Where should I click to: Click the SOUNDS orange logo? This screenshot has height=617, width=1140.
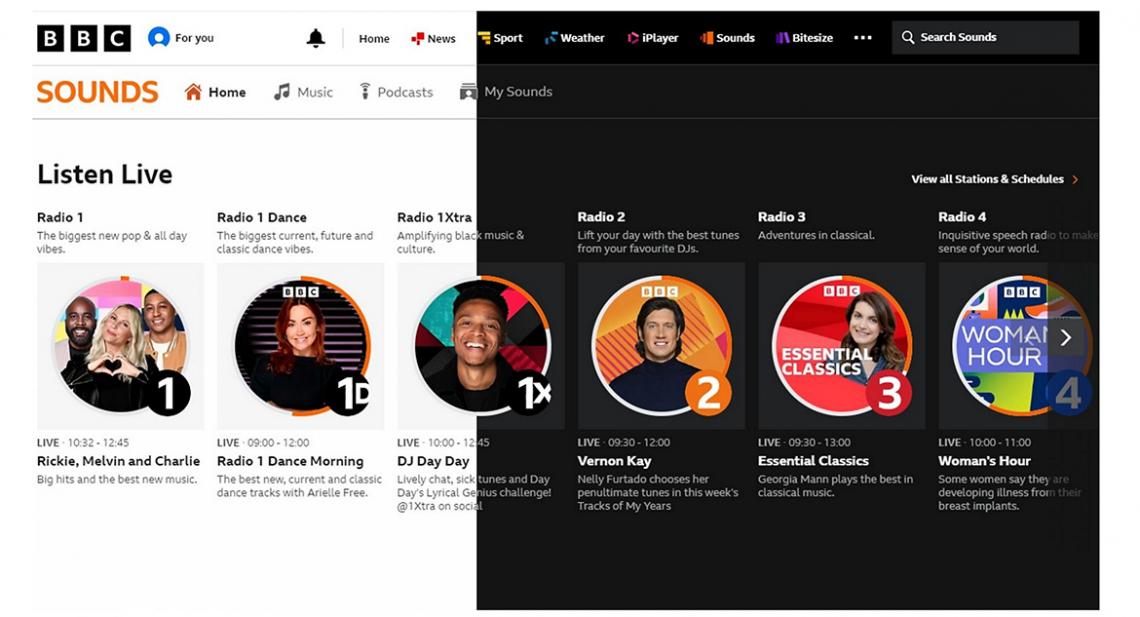coord(97,92)
